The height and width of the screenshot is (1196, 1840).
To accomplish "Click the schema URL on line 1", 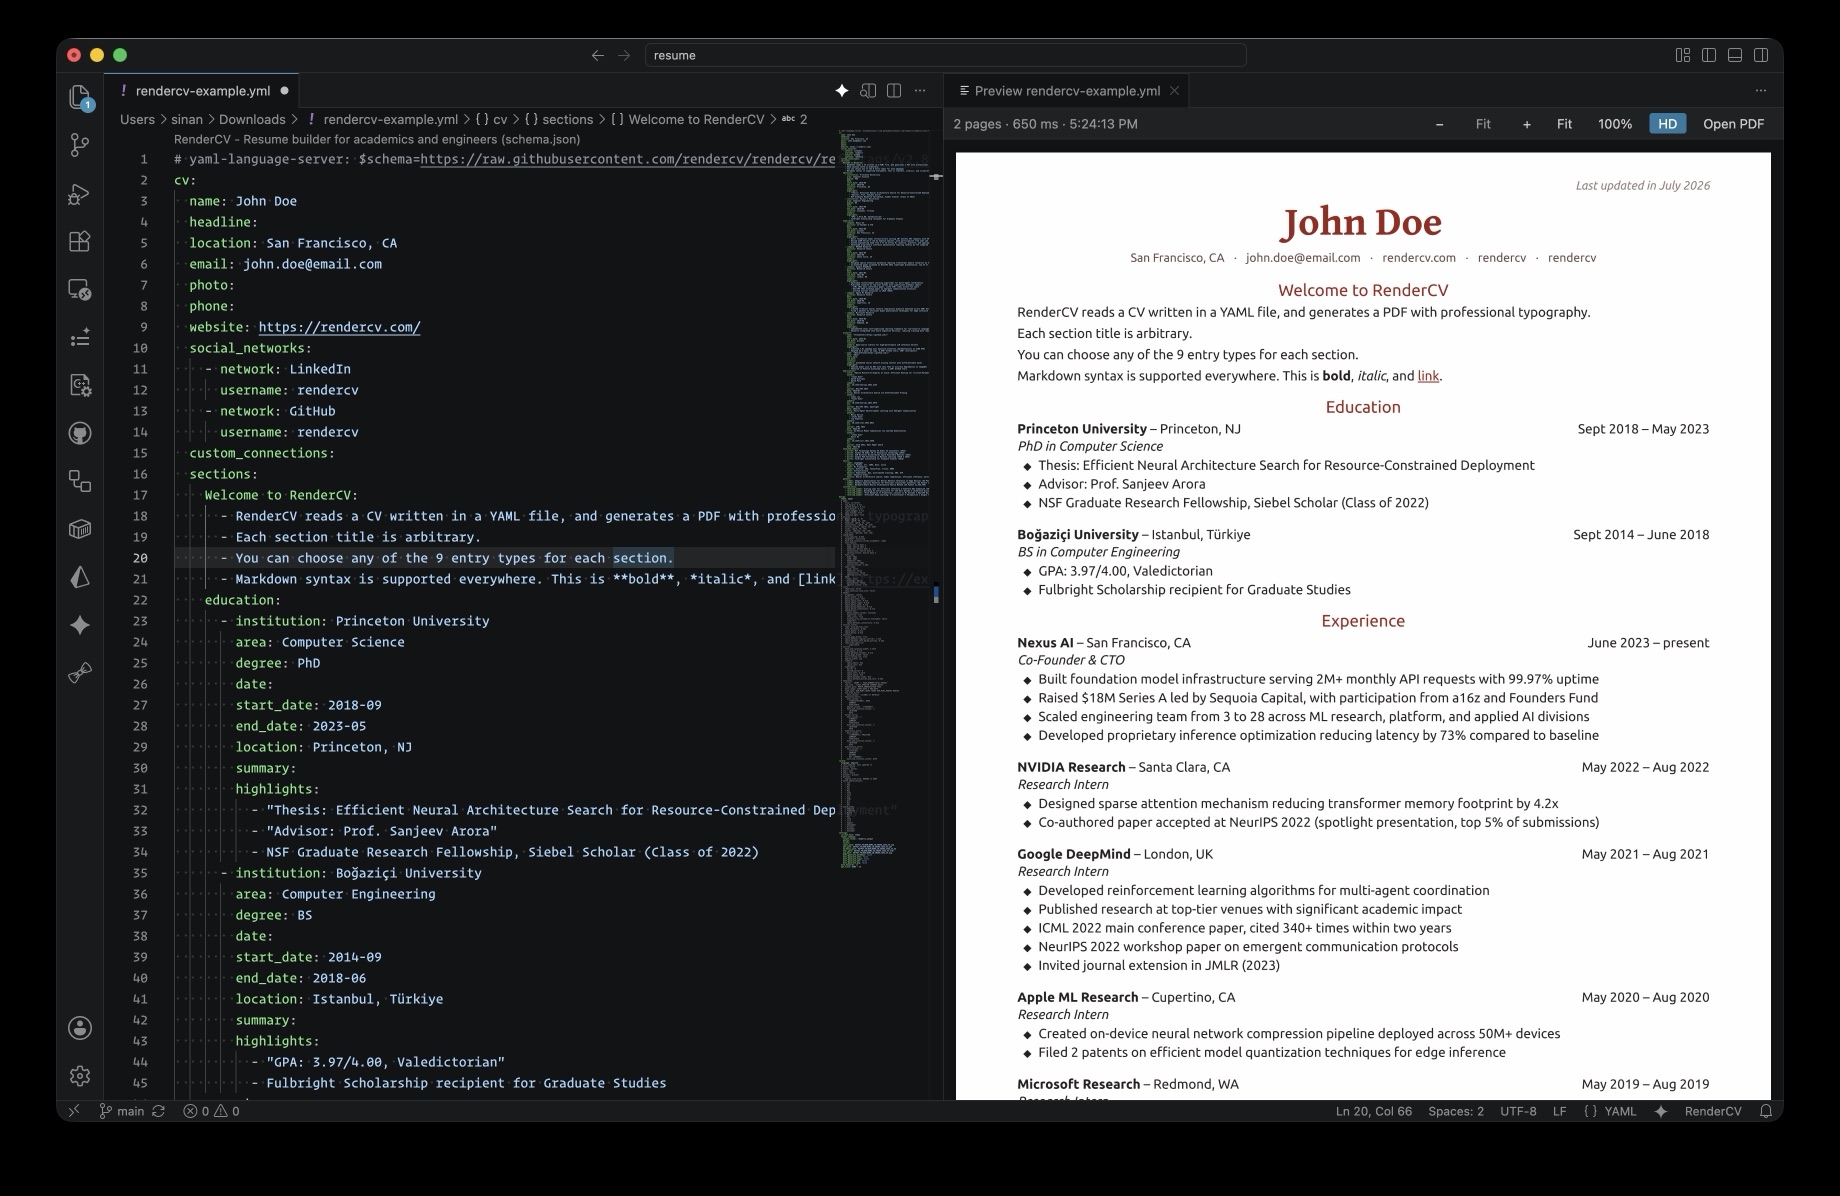I will pos(627,159).
